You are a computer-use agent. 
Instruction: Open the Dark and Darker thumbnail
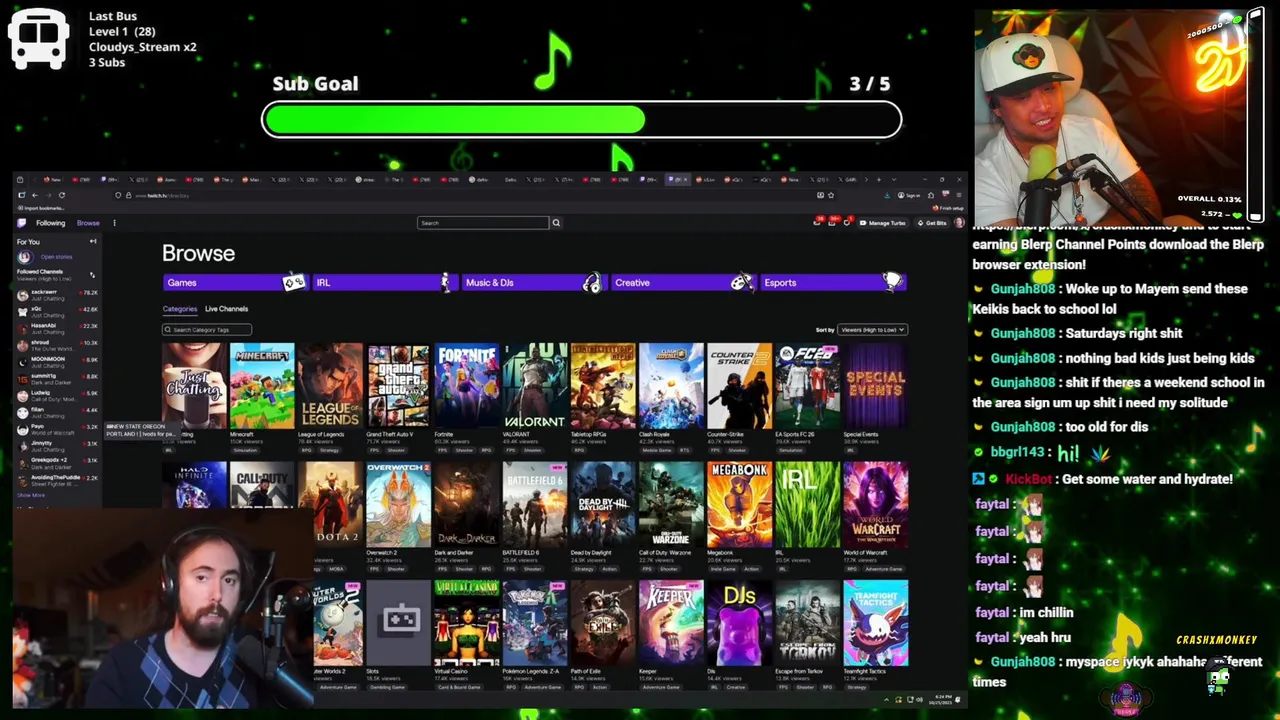pos(466,505)
